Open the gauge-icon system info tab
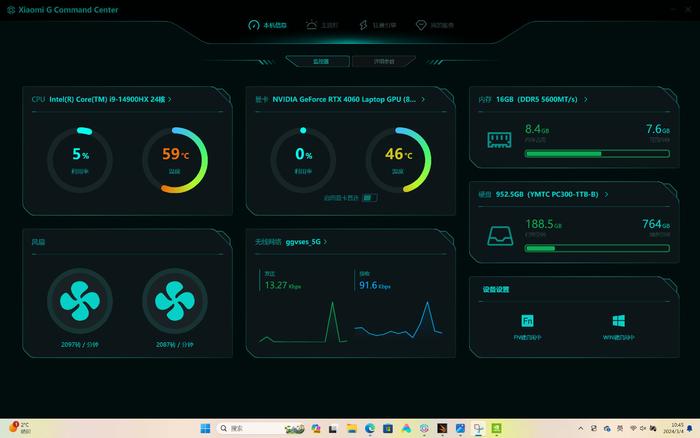Viewport: 700px width, 438px height. pyautogui.click(x=267, y=25)
